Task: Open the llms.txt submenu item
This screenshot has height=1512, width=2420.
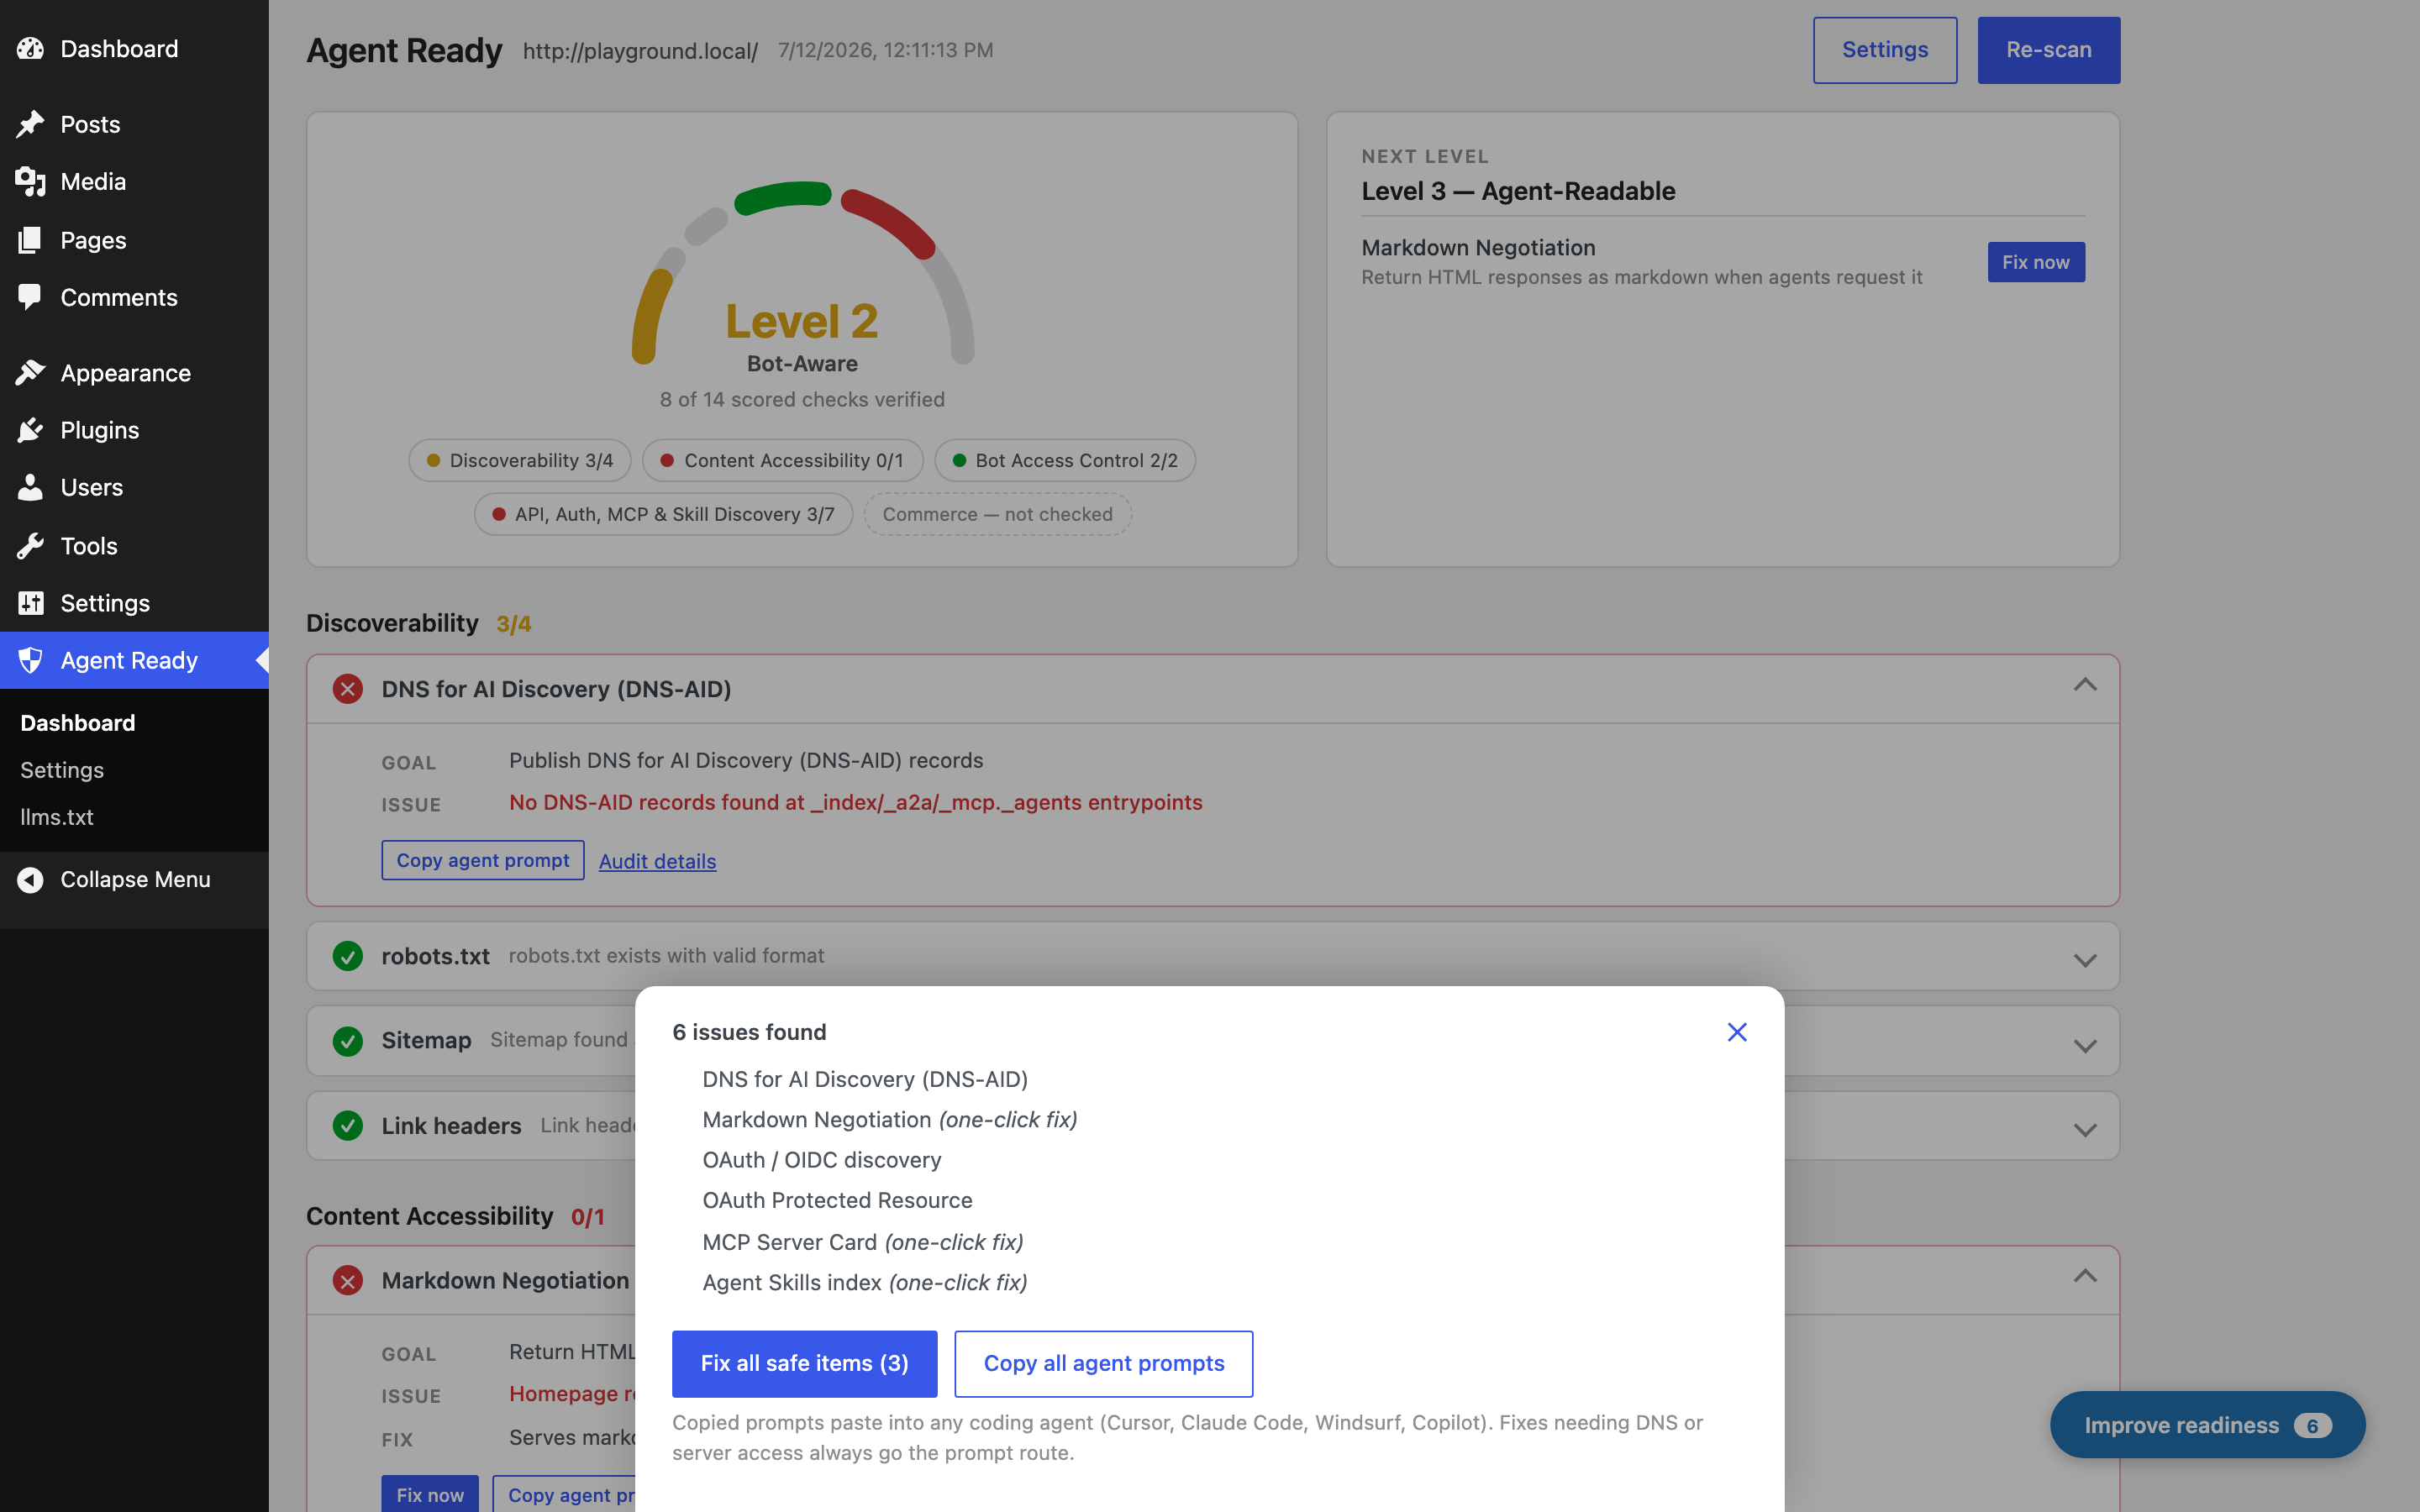Action: [57, 817]
